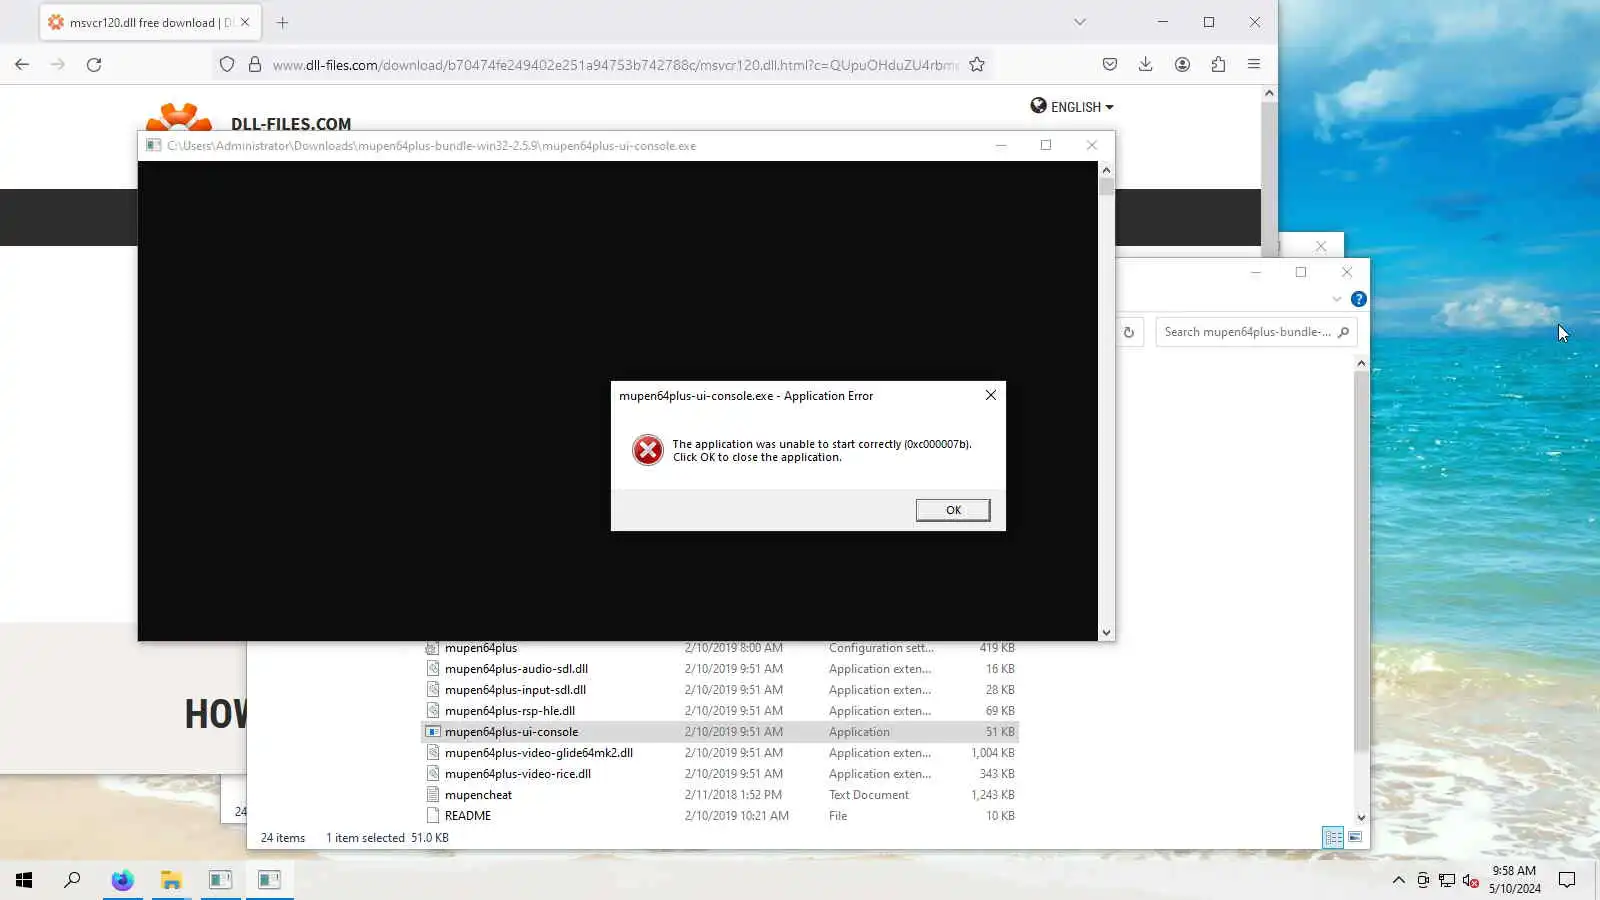Open the list all tabs dropdown
The height and width of the screenshot is (900, 1600).
click(x=1080, y=22)
